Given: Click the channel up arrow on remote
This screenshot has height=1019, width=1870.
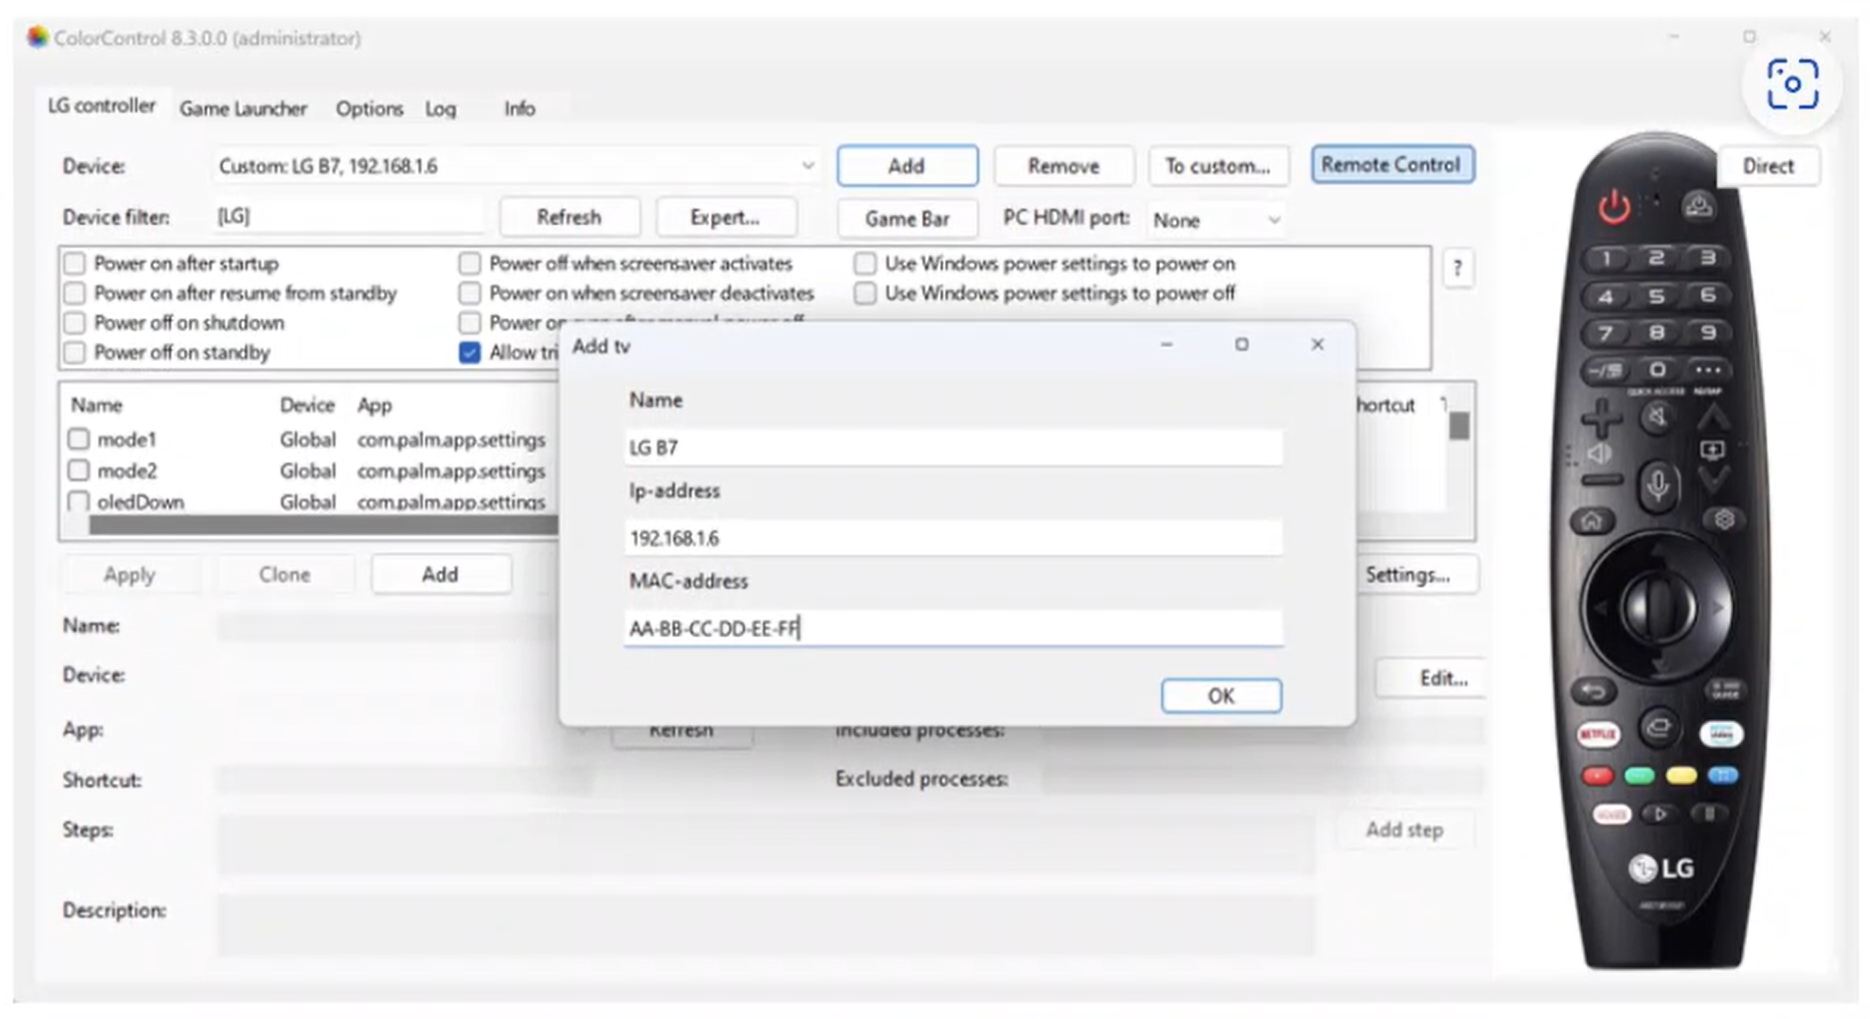Looking at the screenshot, I should click(1712, 416).
